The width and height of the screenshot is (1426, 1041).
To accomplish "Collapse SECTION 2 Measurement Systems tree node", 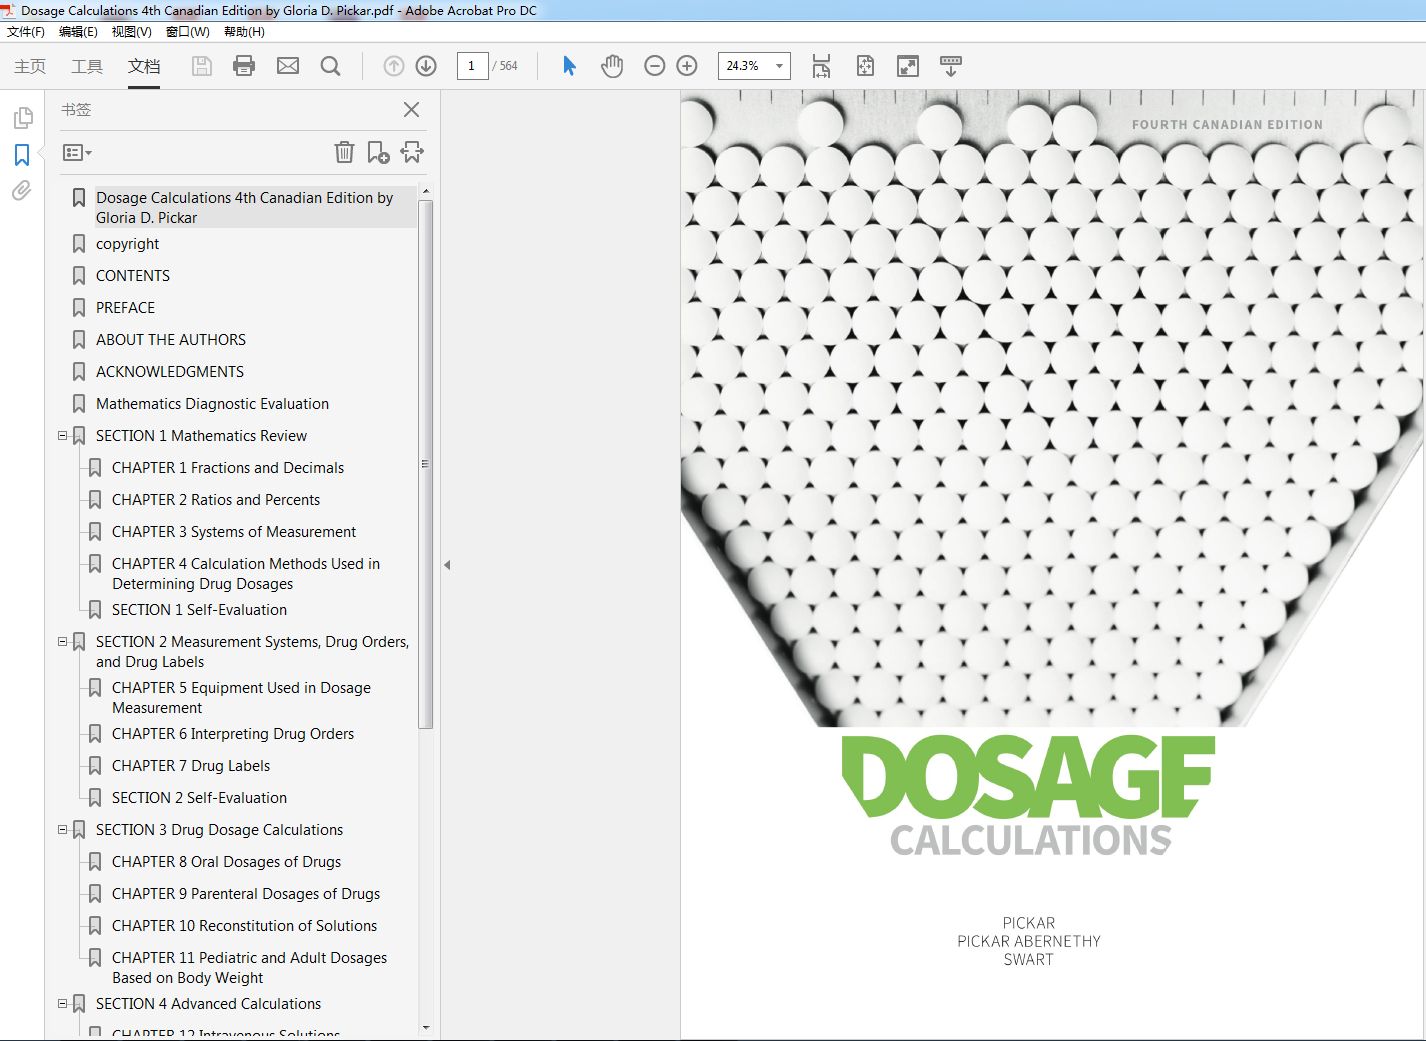I will click(63, 642).
